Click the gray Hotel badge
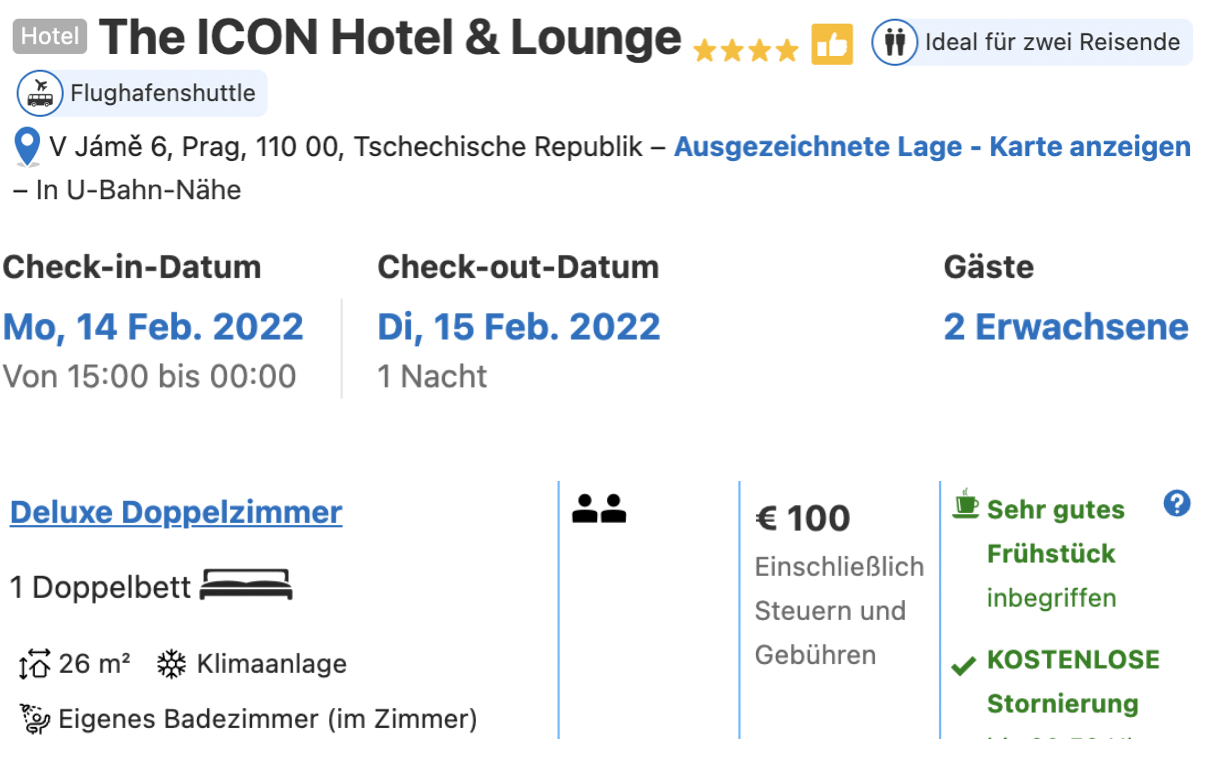This screenshot has height=758, width=1212. click(50, 37)
